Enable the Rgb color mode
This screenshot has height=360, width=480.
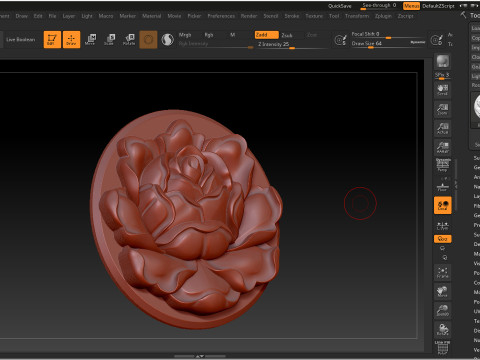click(x=209, y=35)
